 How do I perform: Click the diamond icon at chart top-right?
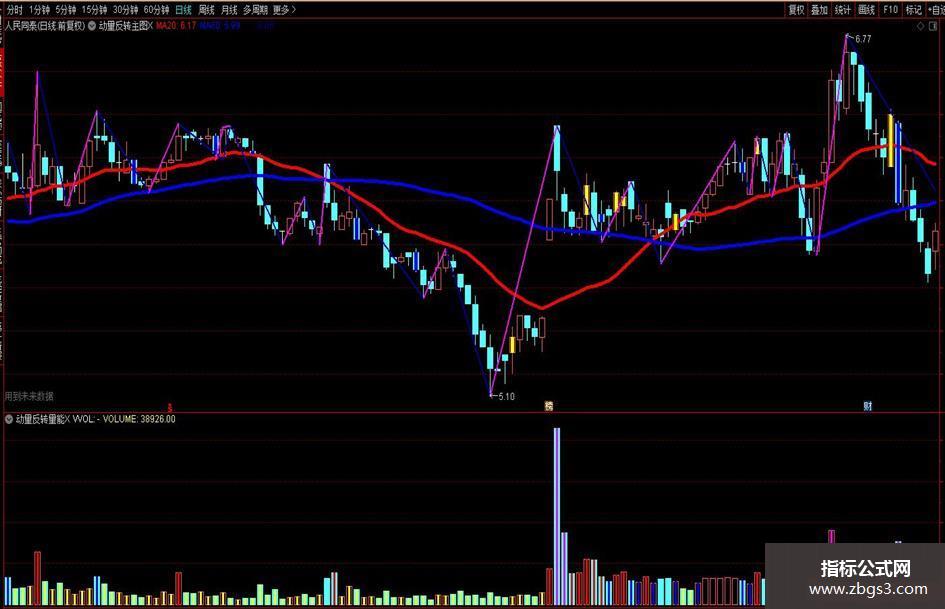(920, 27)
